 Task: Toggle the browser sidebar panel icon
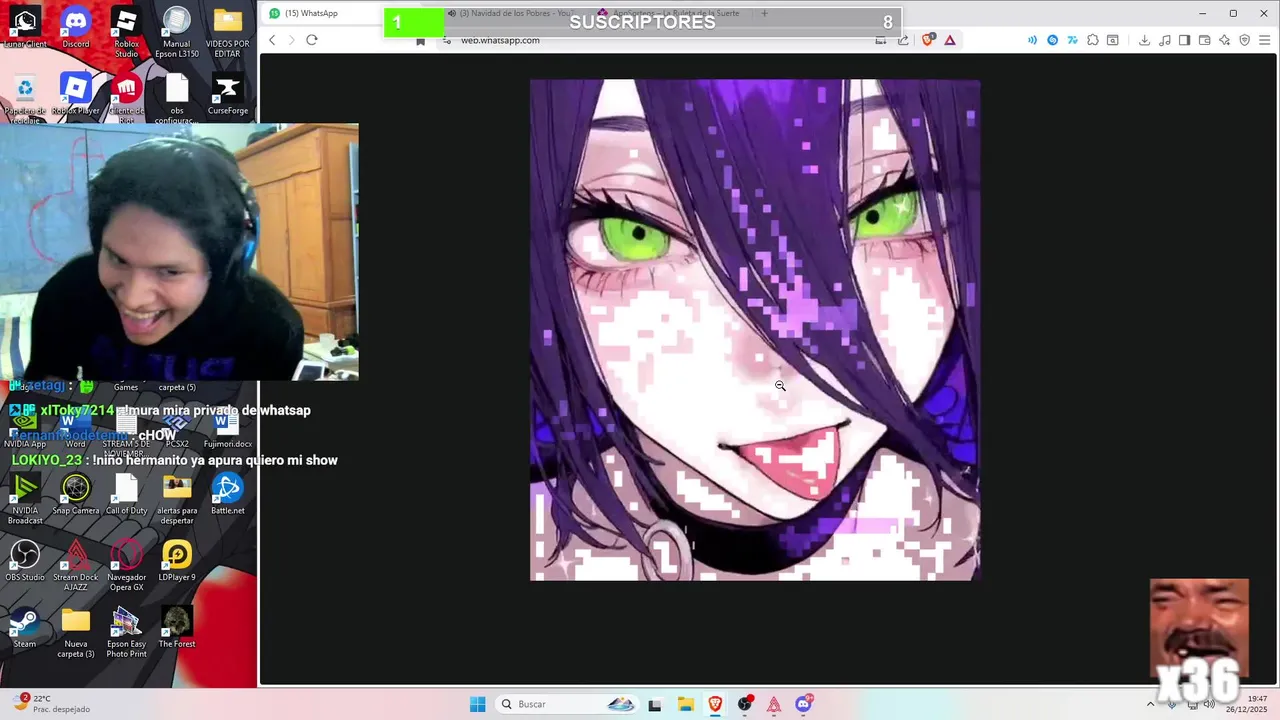1184,40
